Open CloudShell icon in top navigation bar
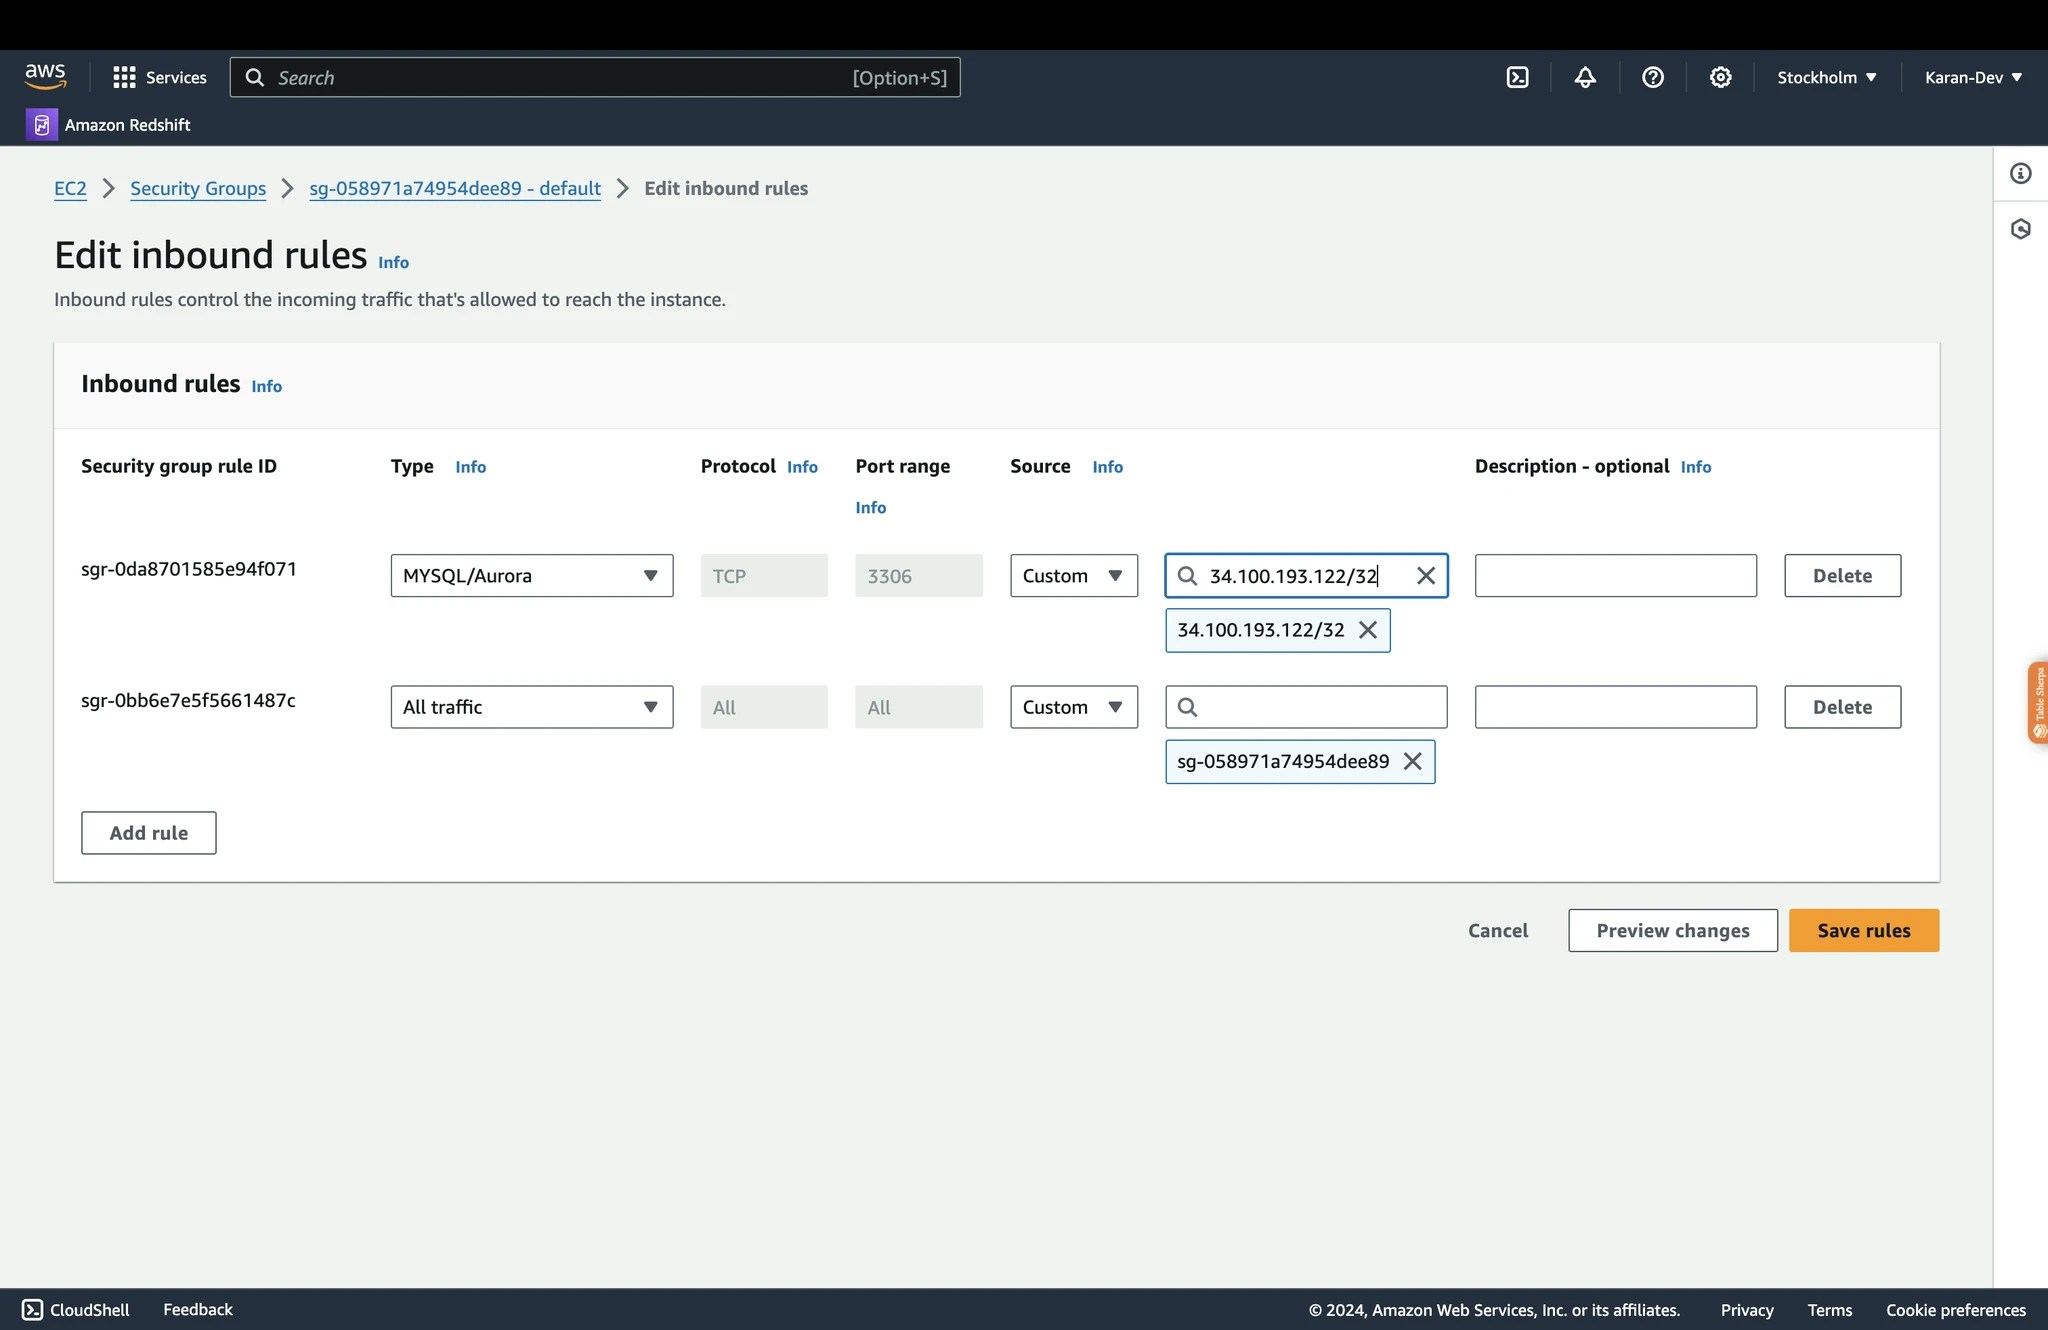2048x1330 pixels. (x=1517, y=77)
